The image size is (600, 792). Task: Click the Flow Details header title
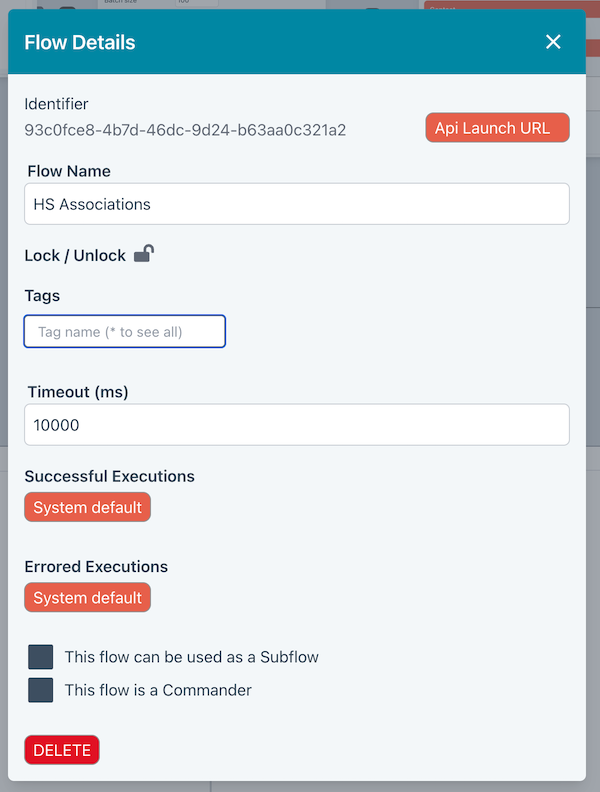pos(80,42)
